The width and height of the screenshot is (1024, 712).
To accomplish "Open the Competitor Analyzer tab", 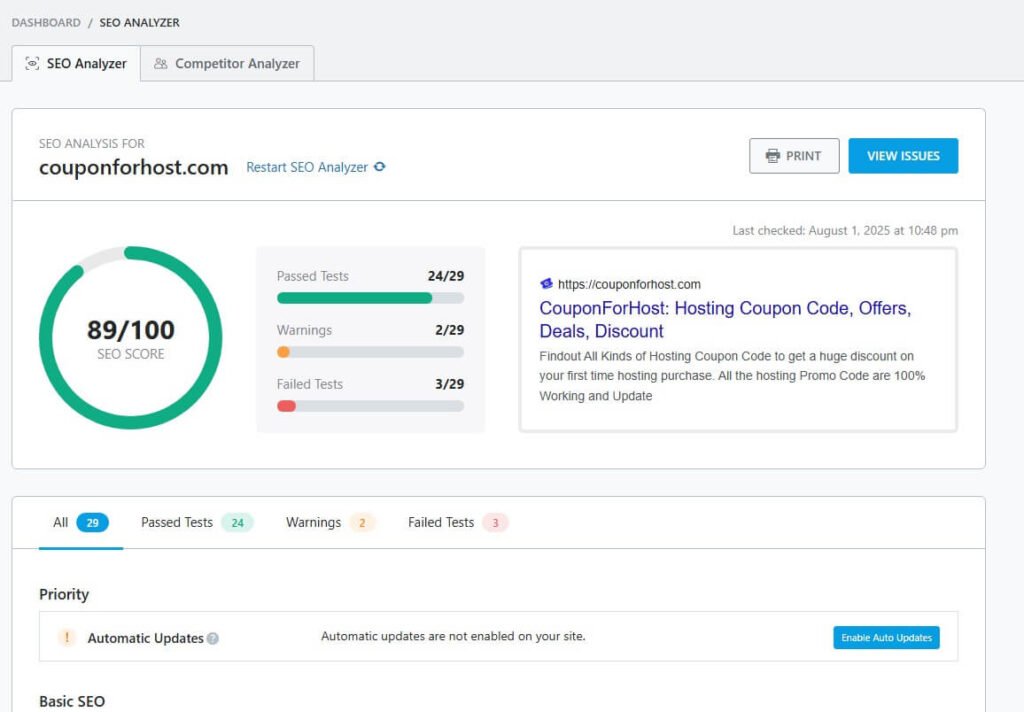I will (x=227, y=63).
